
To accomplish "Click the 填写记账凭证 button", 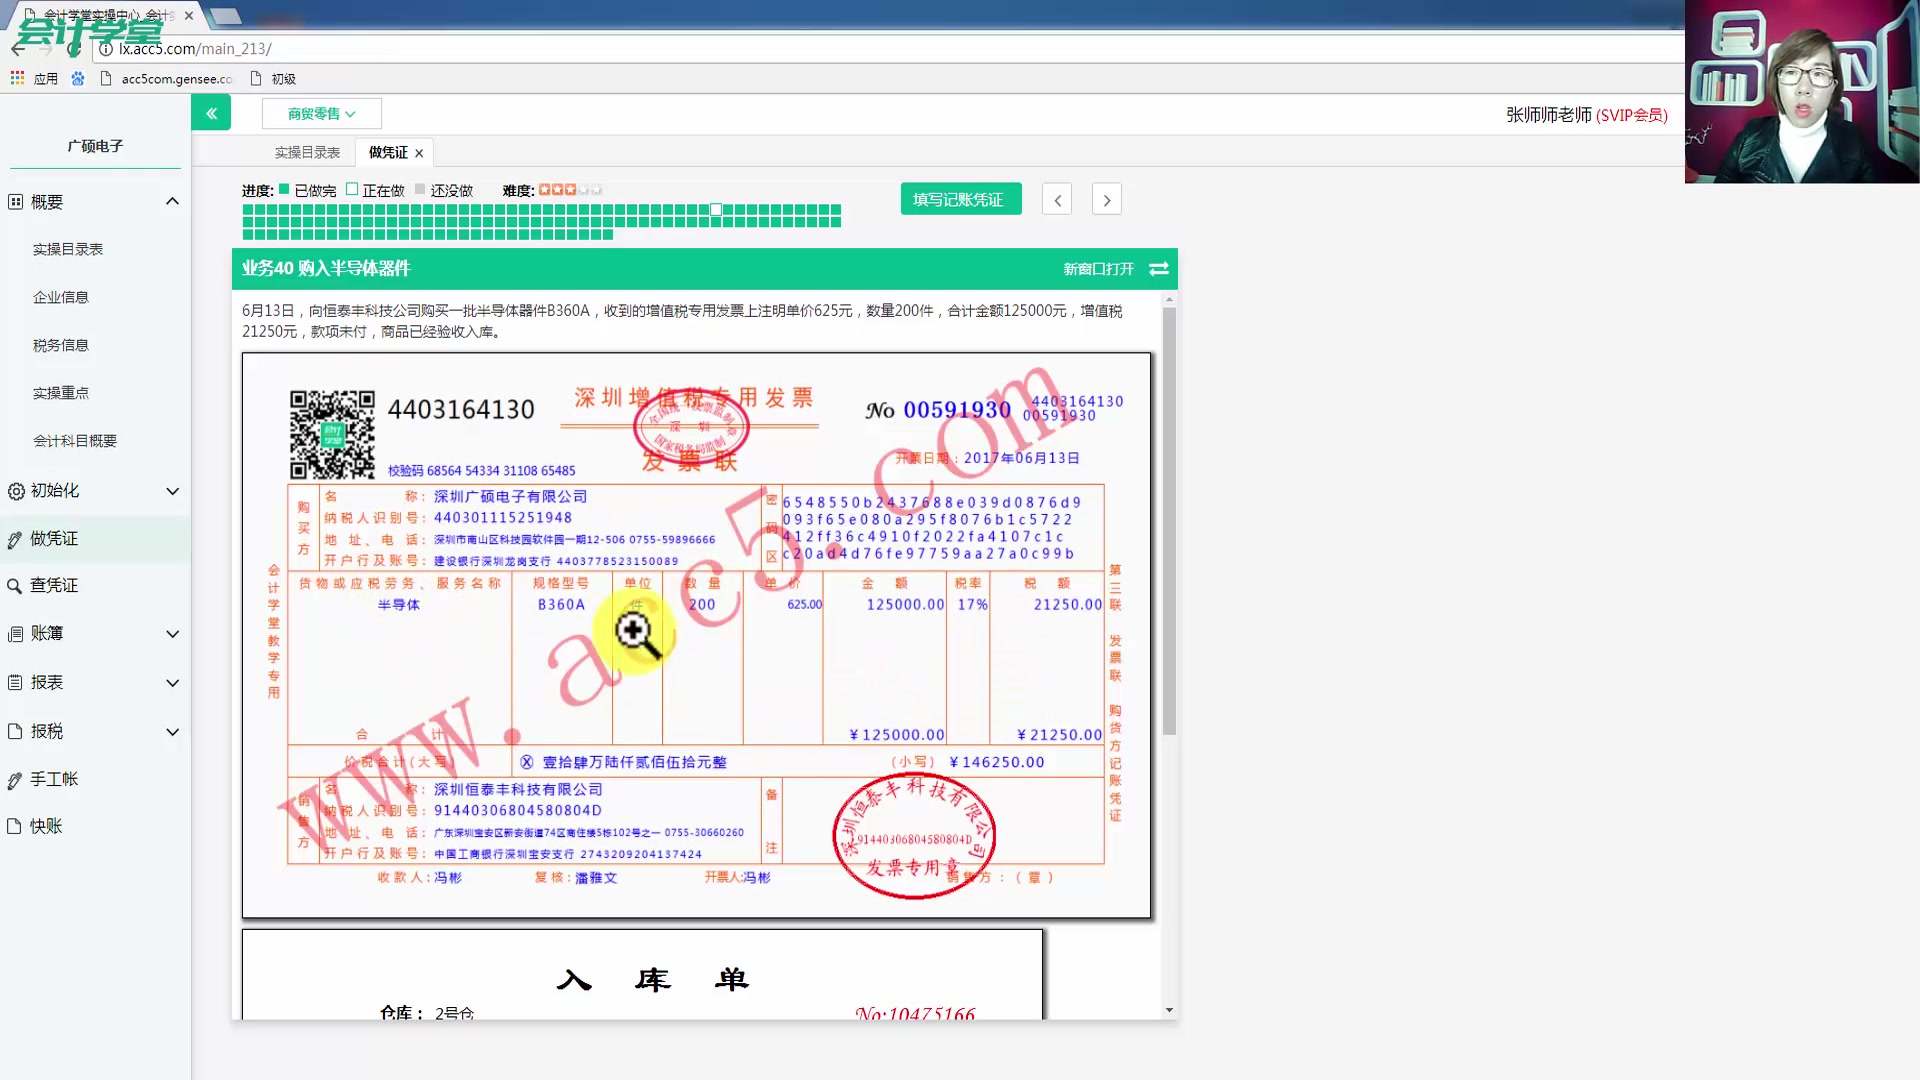I will coord(960,199).
